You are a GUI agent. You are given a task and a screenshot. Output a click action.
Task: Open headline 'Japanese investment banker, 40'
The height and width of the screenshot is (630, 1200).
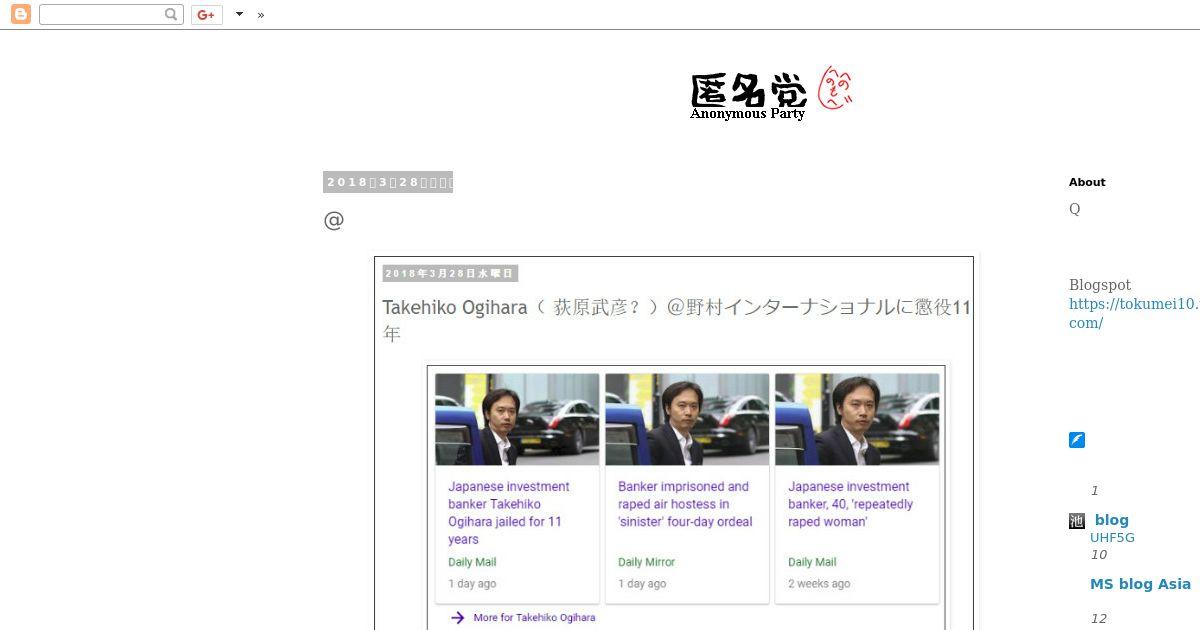coord(850,504)
